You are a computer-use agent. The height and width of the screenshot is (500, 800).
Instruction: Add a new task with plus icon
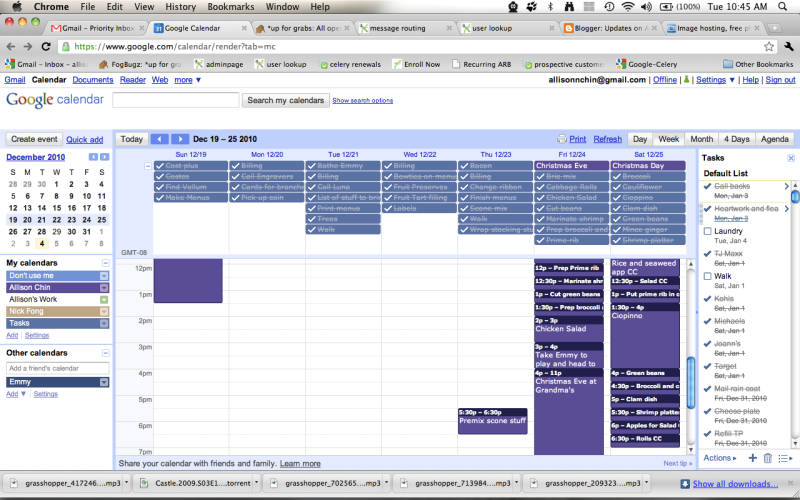(753, 458)
